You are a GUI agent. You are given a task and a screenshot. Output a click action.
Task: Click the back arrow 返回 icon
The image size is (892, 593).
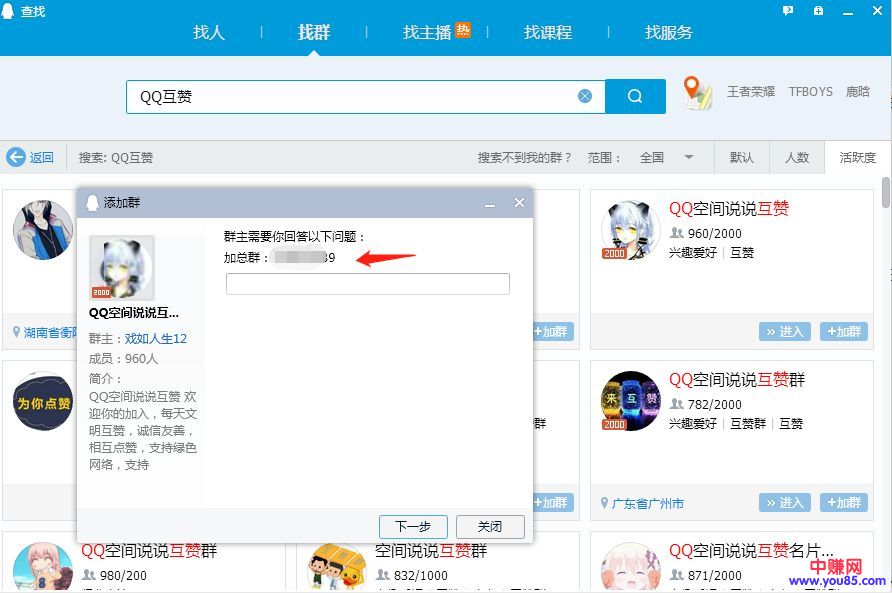pos(16,157)
